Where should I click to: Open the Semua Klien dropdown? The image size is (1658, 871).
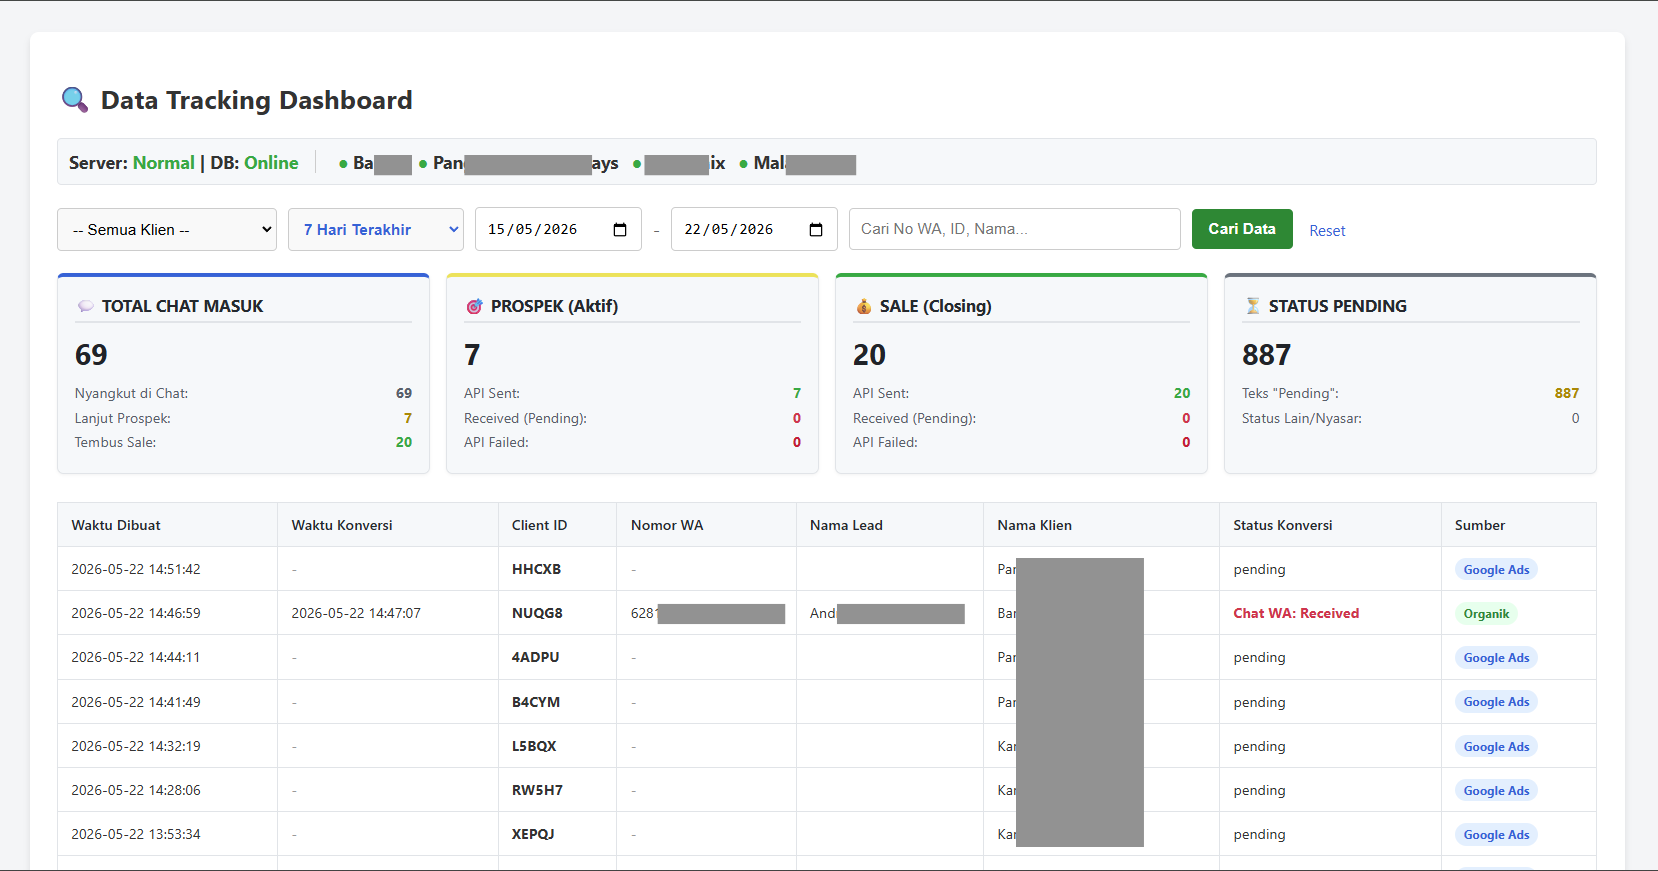click(x=167, y=229)
